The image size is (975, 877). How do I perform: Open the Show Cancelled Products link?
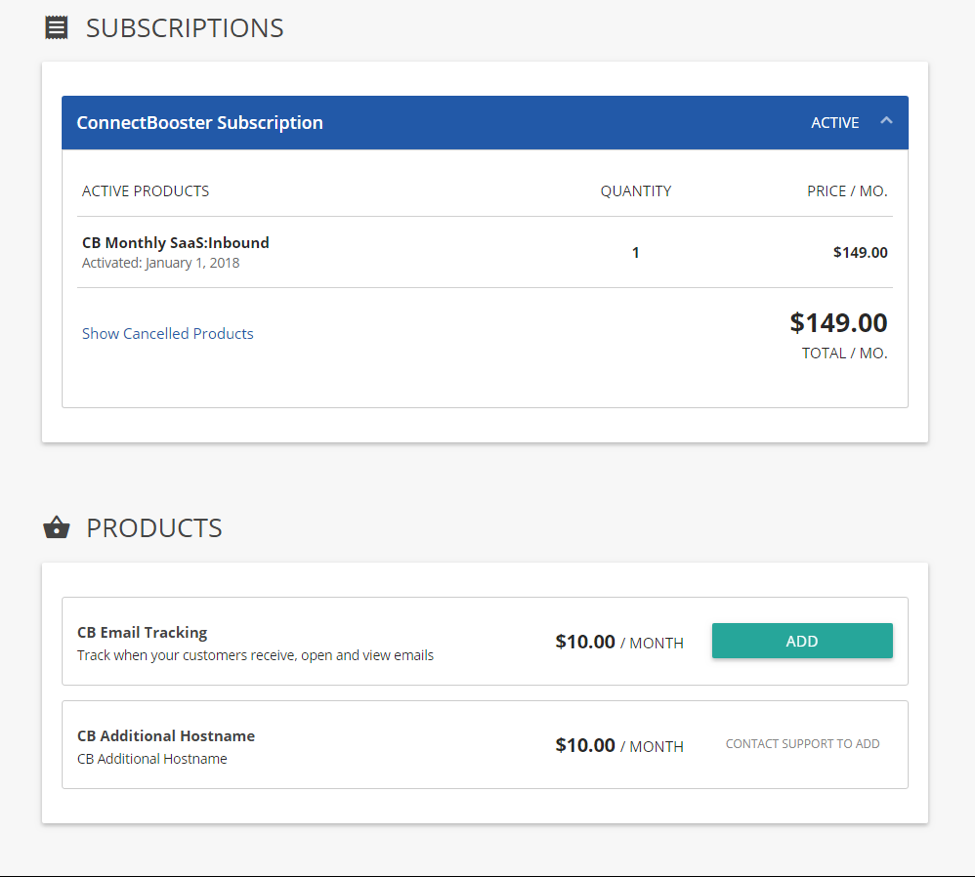click(168, 334)
